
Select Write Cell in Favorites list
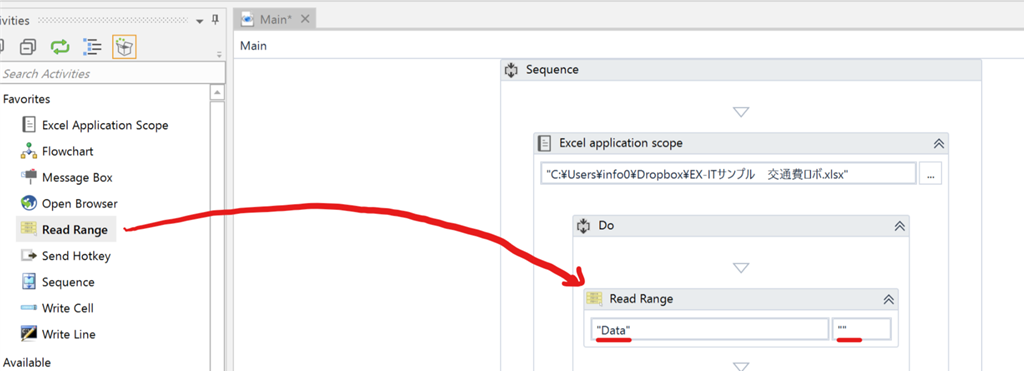(68, 308)
